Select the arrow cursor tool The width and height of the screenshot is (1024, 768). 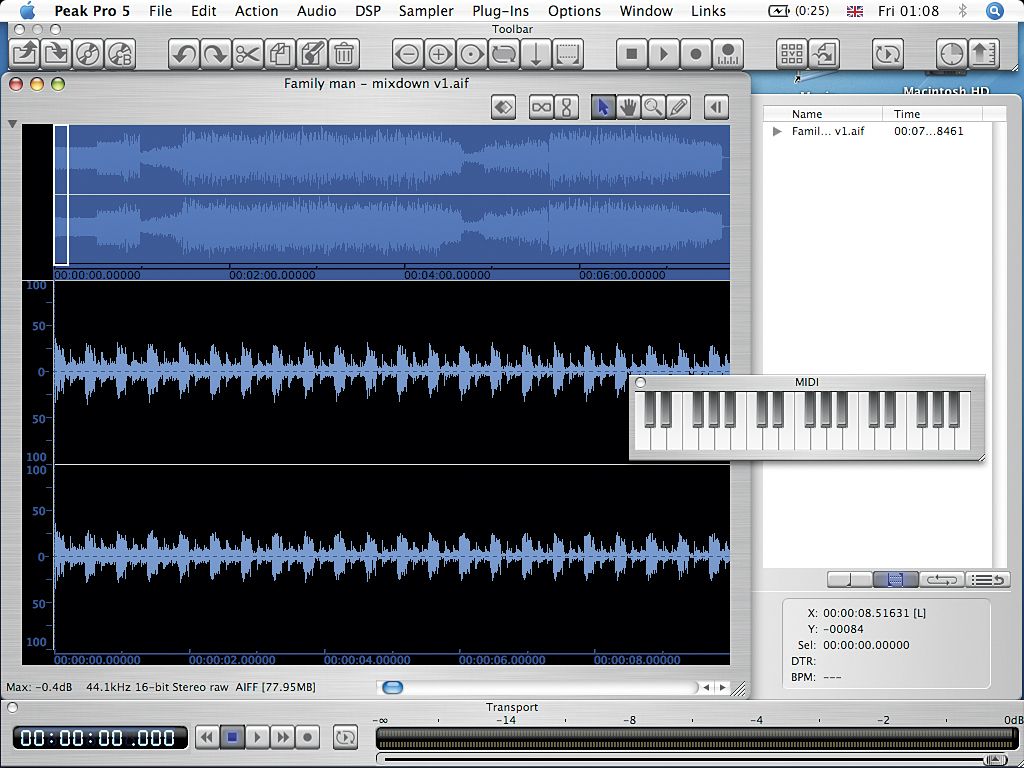[x=603, y=107]
